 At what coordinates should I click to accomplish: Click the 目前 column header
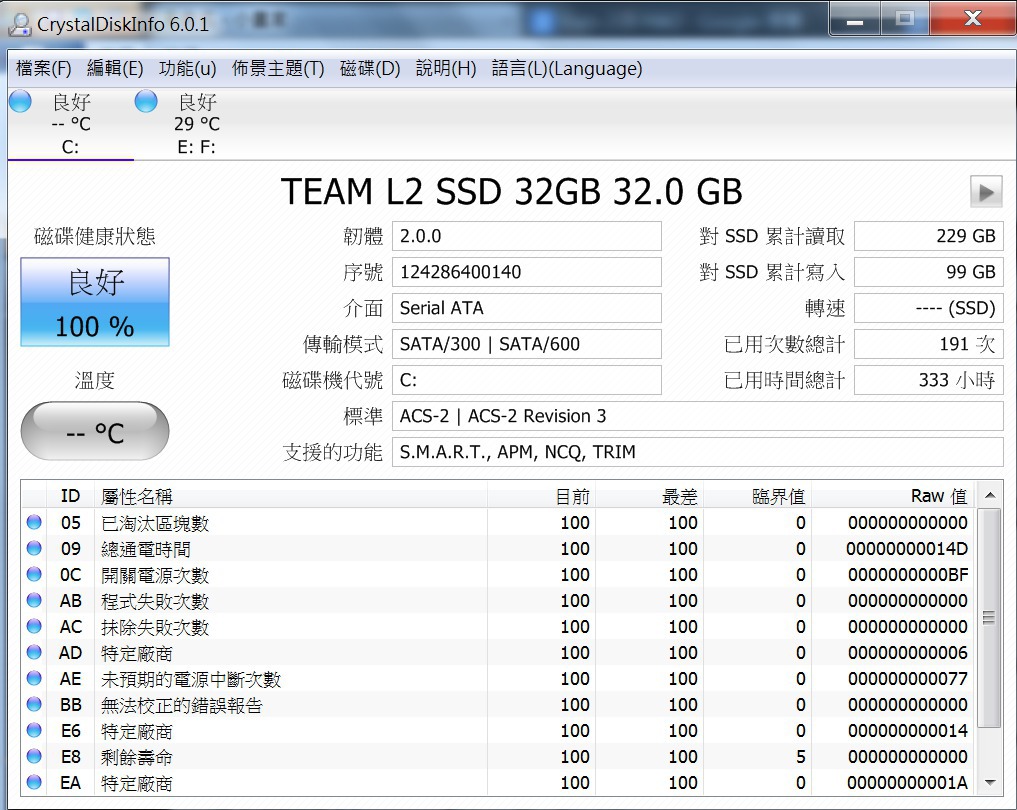(x=542, y=496)
